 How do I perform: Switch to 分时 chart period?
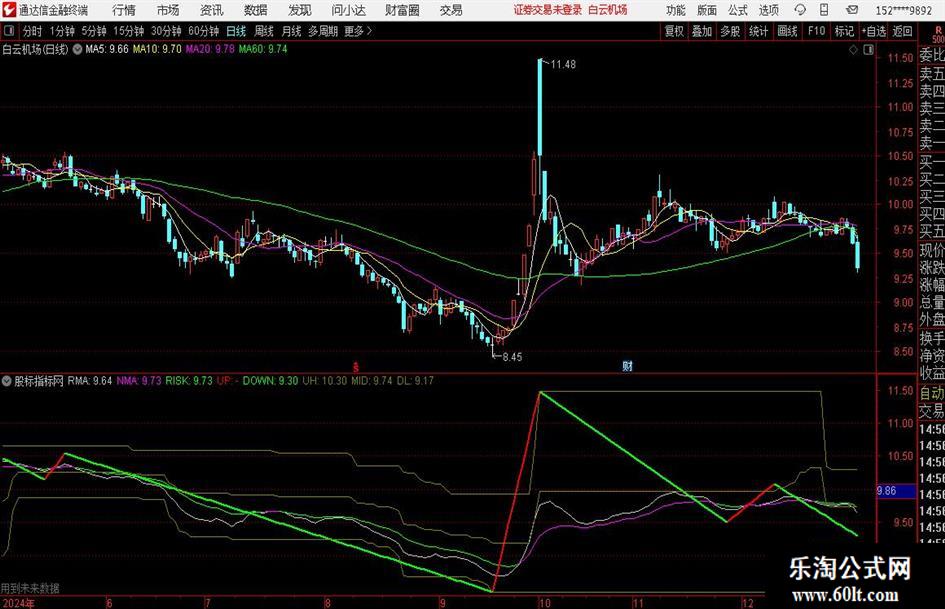32,31
